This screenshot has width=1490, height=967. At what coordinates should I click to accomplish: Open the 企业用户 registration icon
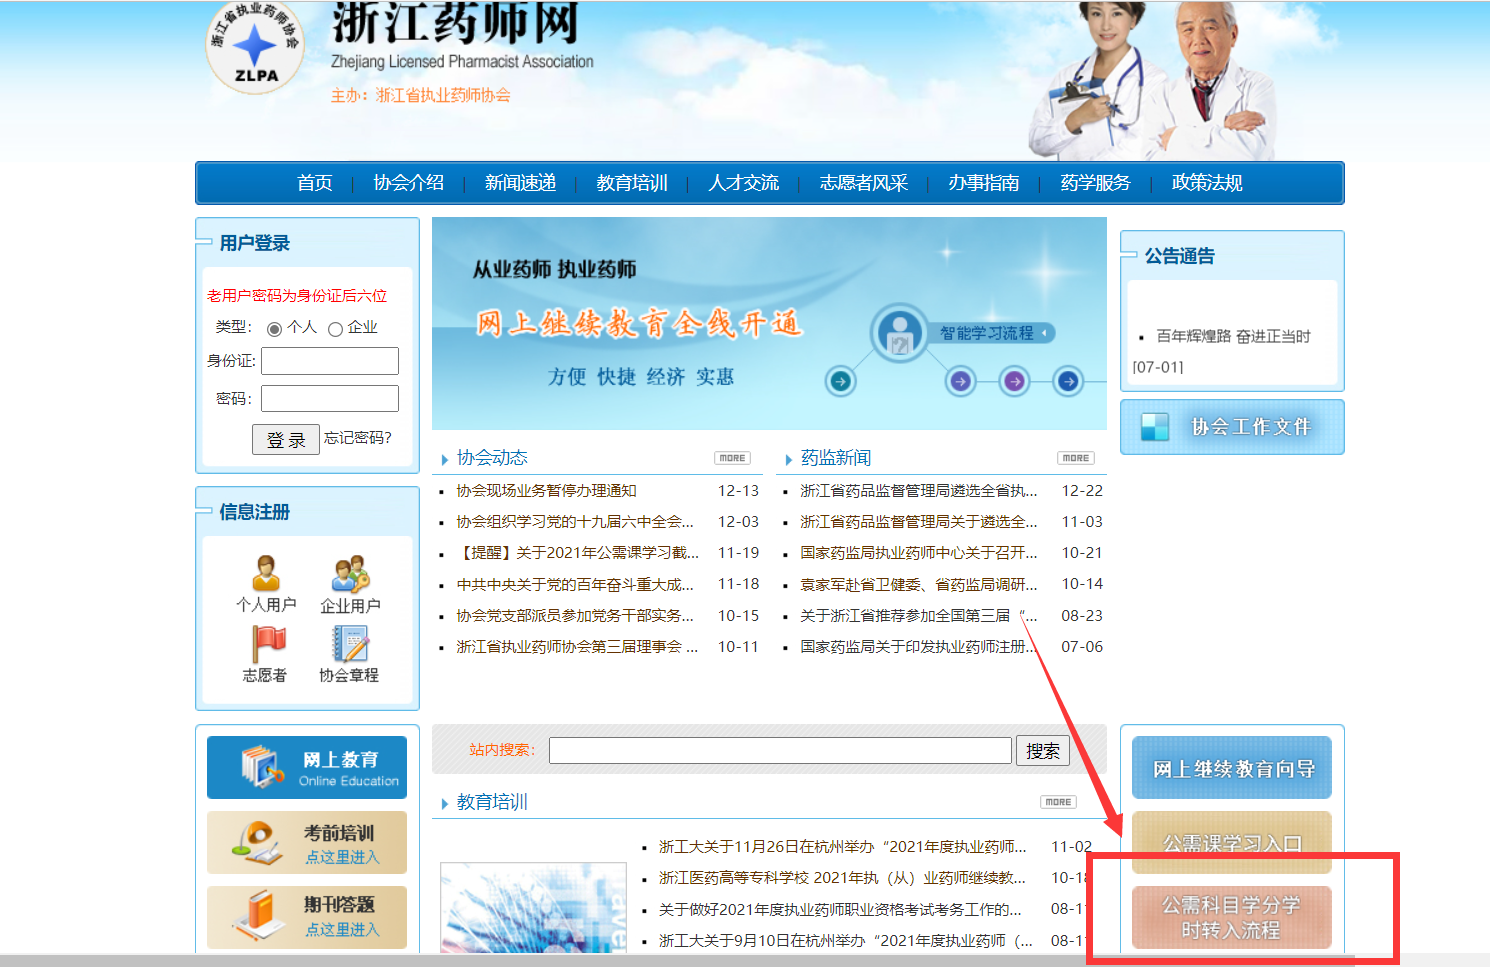click(350, 574)
